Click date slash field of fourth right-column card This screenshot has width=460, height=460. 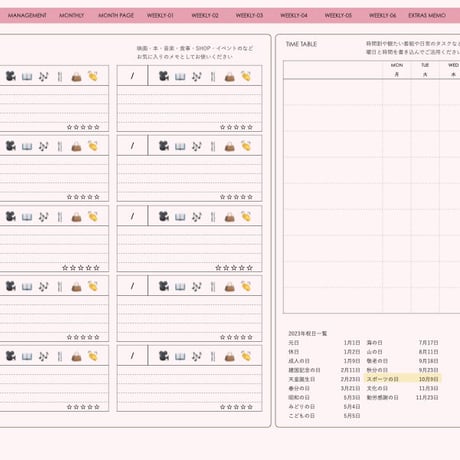[x=132, y=286]
